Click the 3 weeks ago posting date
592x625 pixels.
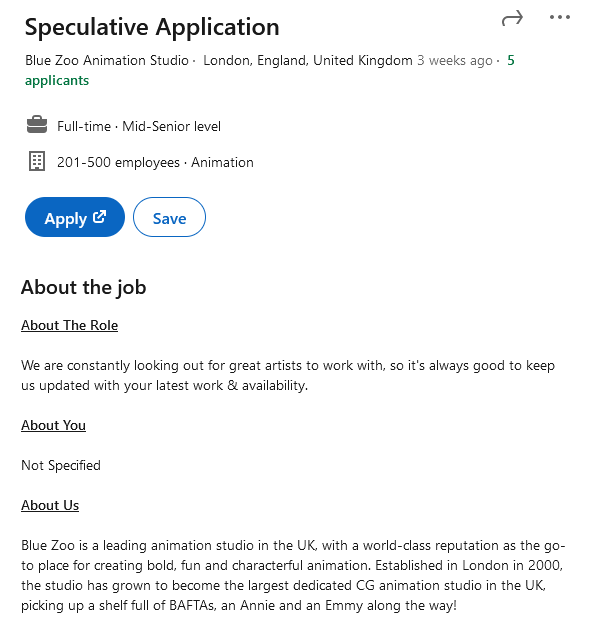coord(455,61)
